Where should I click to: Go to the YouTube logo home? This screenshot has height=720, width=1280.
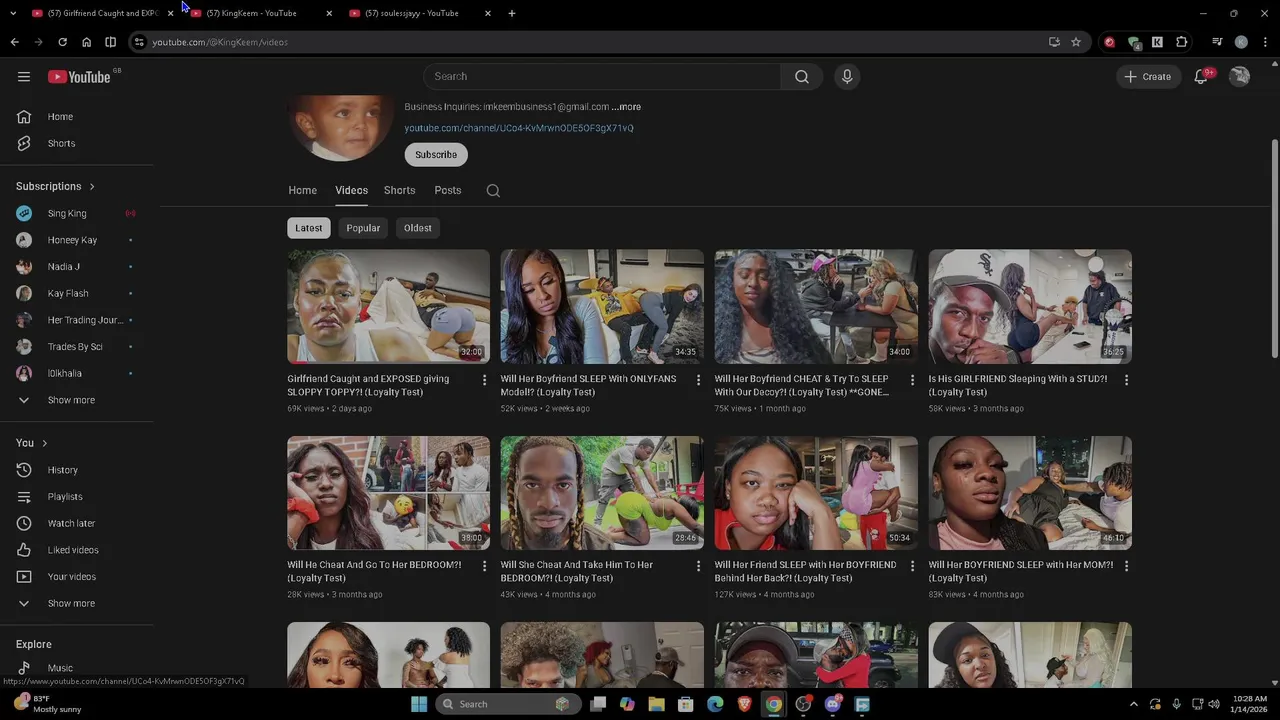(79, 77)
